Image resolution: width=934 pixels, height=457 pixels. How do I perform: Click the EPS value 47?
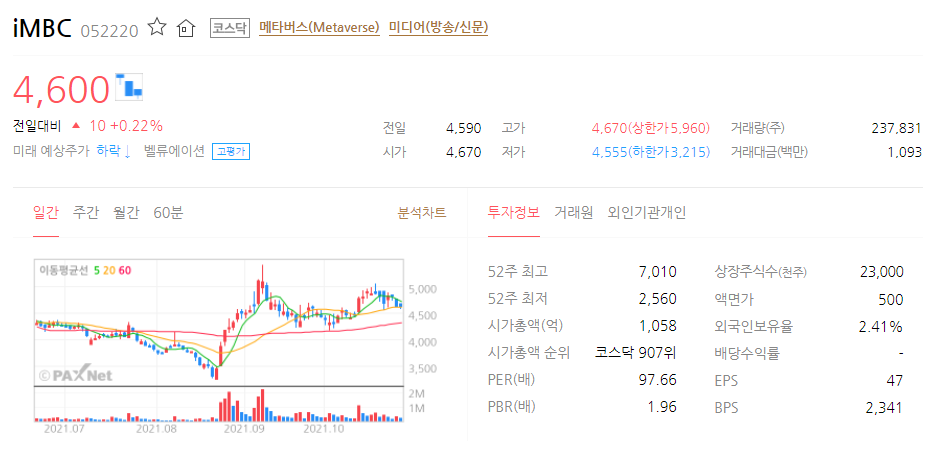895,380
